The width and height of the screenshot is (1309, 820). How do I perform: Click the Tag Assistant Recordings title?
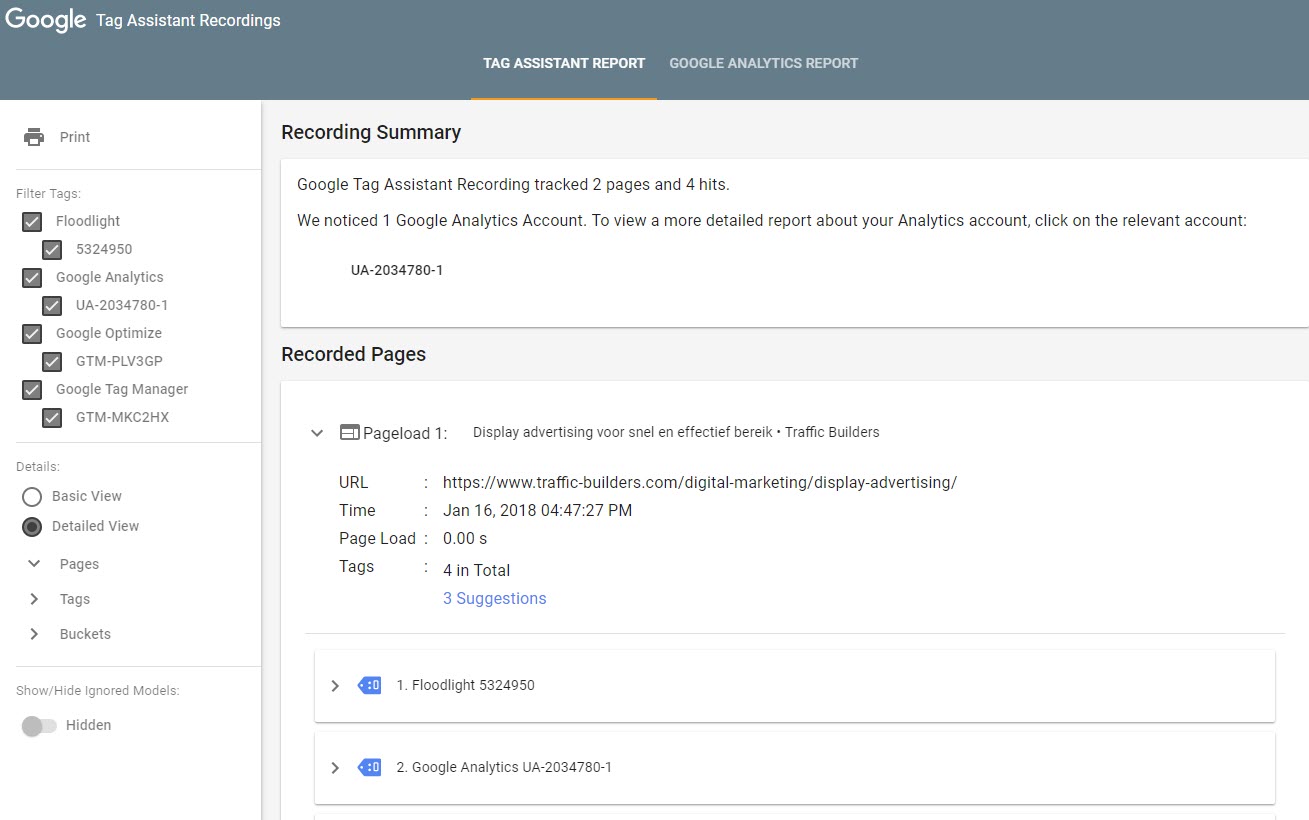click(x=188, y=20)
